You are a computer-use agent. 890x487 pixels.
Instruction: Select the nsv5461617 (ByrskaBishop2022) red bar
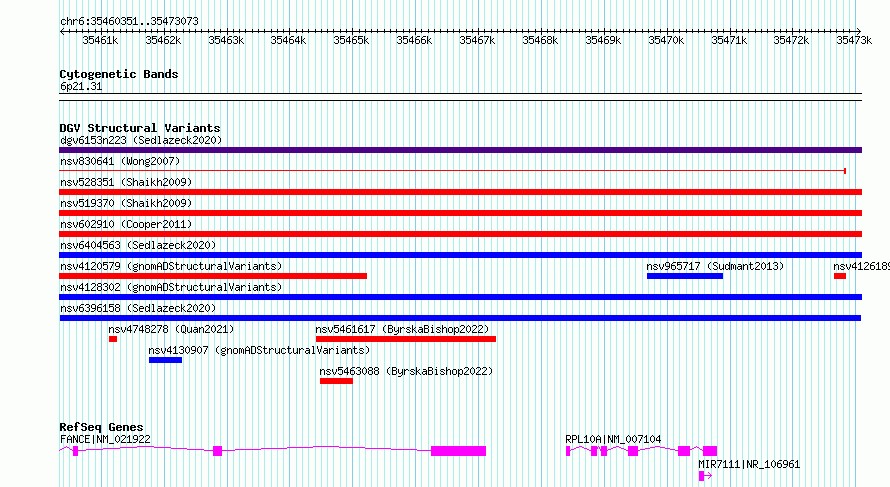406,339
